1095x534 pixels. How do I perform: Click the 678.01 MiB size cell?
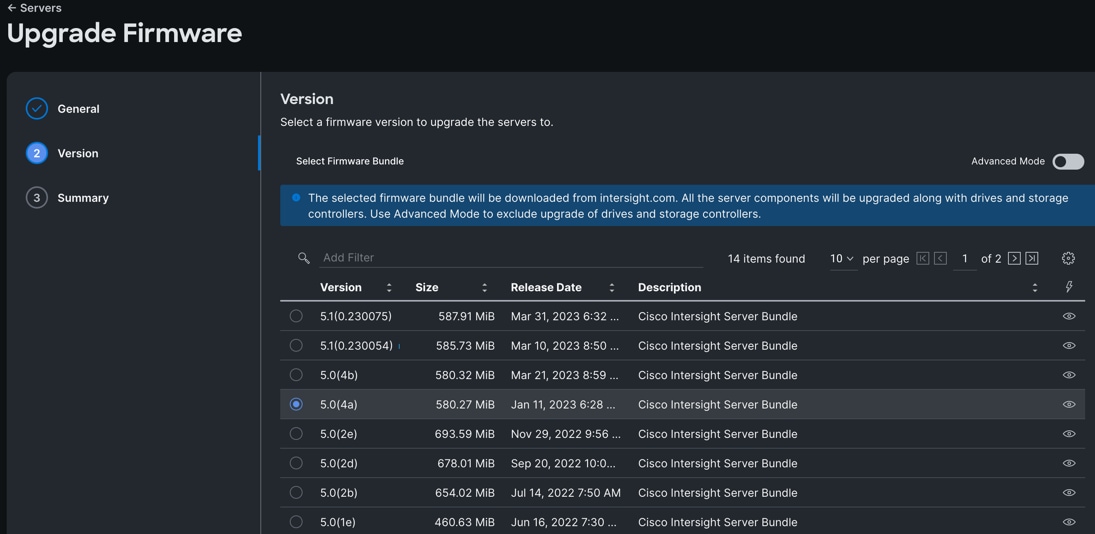(x=466, y=463)
